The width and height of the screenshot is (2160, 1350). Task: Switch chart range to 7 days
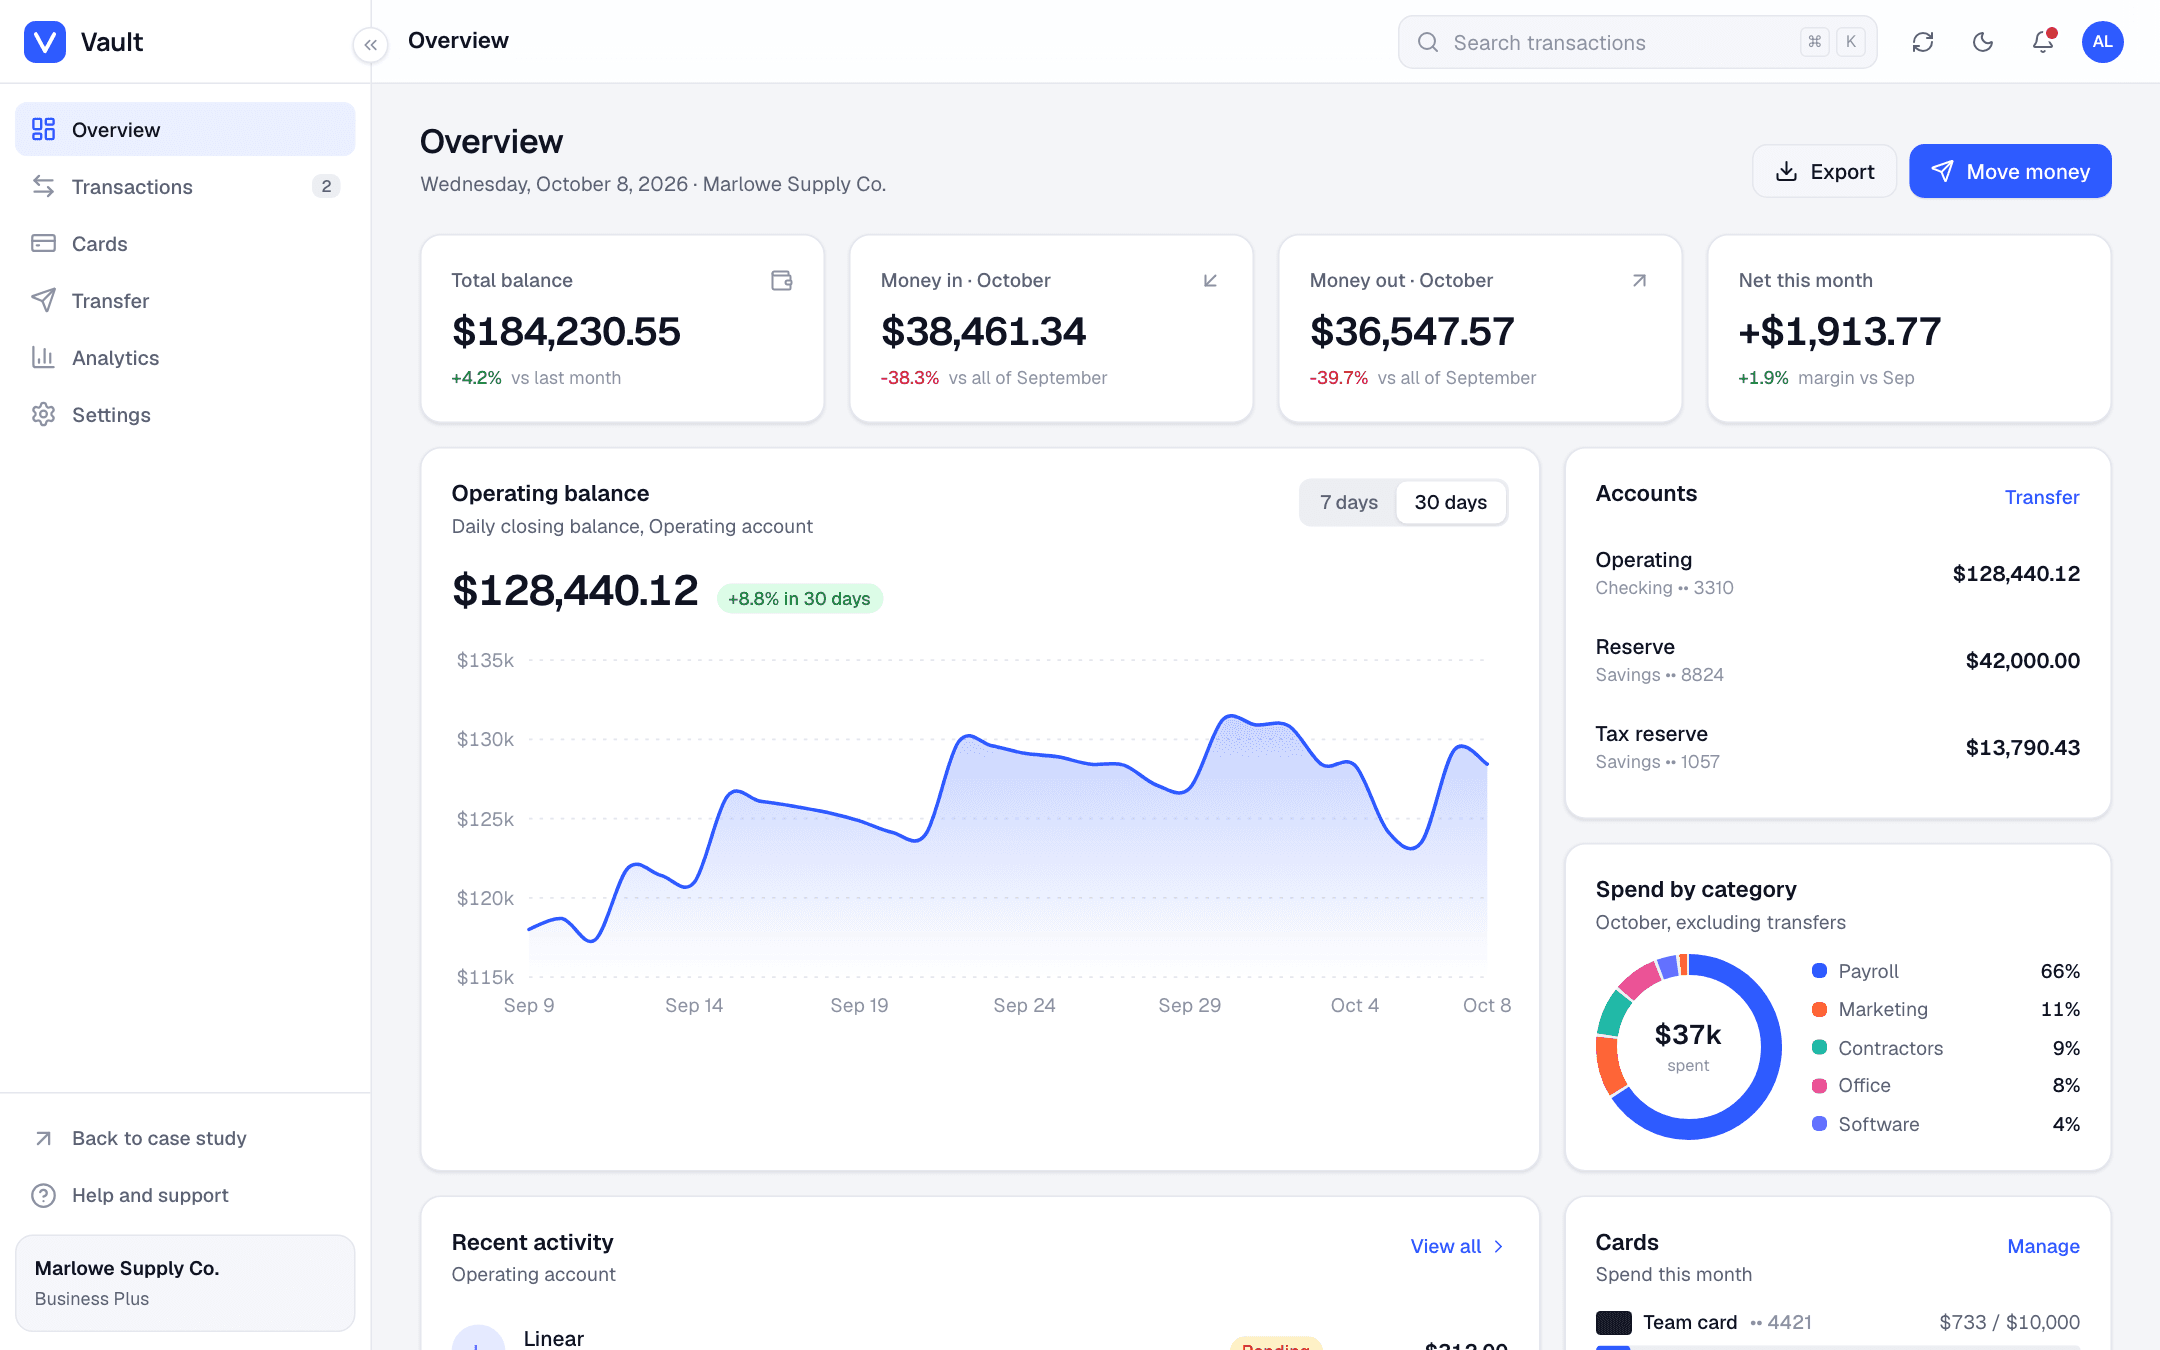(1349, 502)
